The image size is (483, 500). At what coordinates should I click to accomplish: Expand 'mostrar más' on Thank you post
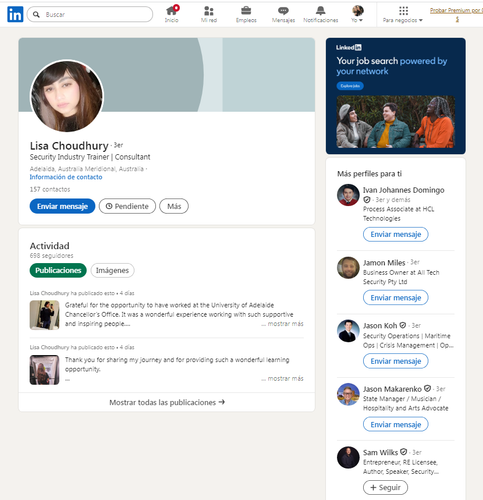[282, 378]
